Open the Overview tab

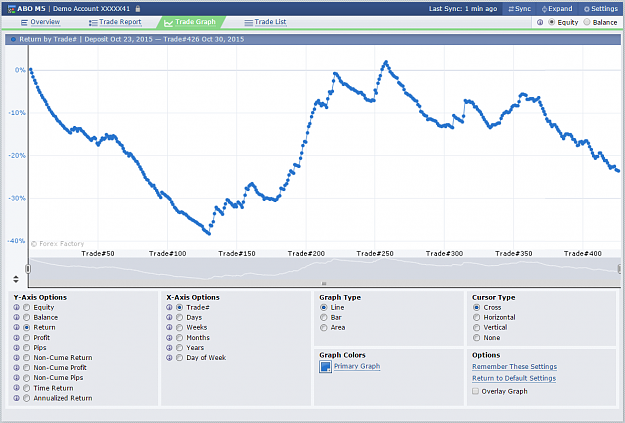point(40,22)
